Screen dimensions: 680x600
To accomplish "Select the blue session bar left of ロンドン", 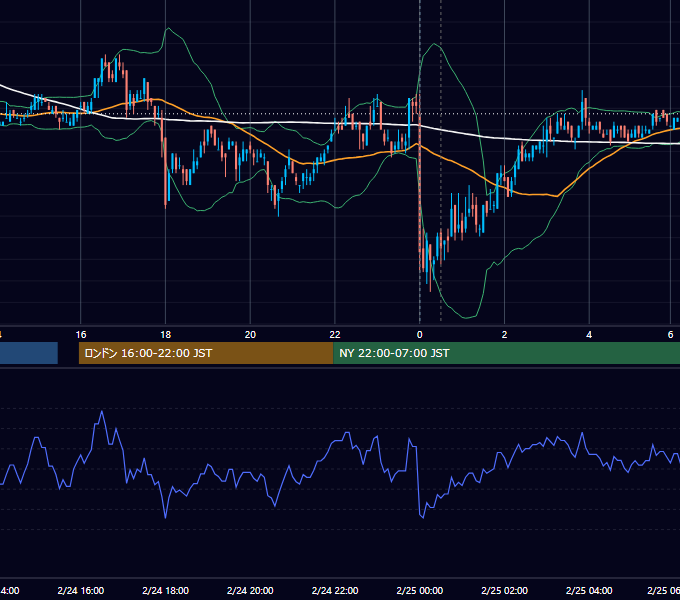I will tap(29, 353).
